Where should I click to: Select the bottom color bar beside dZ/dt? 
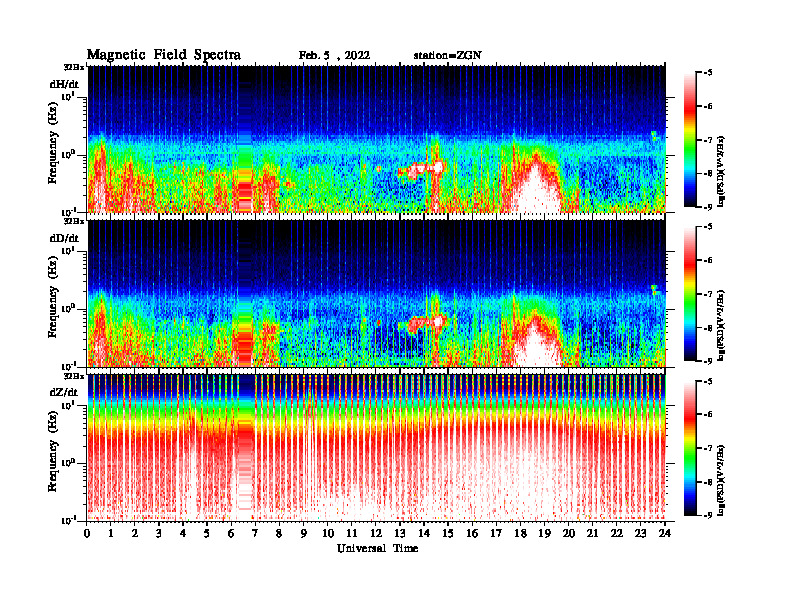pyautogui.click(x=690, y=448)
